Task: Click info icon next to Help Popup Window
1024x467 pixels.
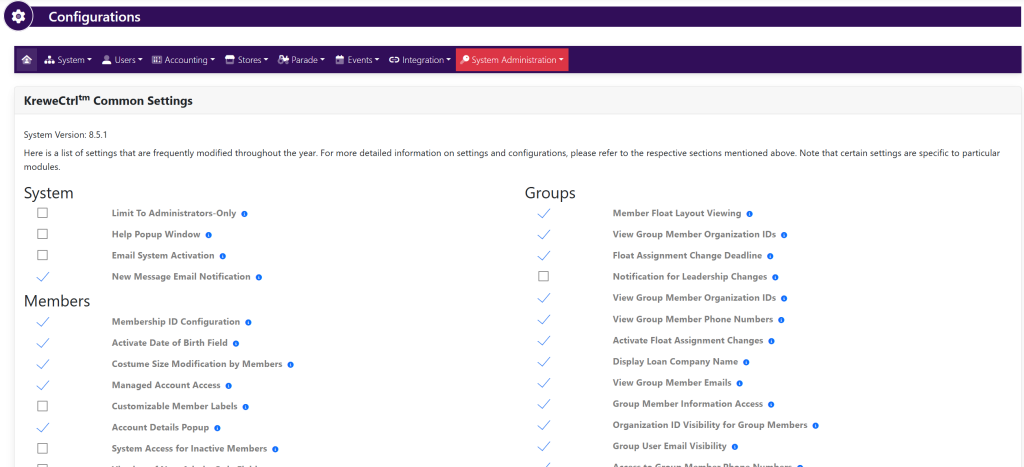Action: [x=209, y=235]
